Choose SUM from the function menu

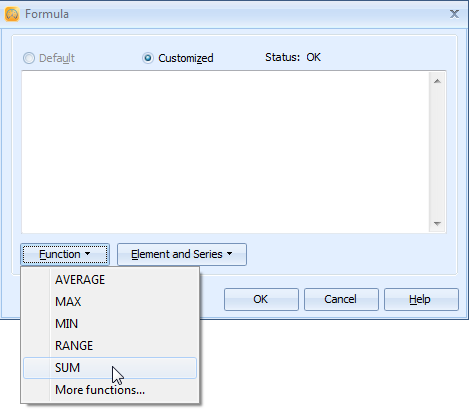tap(110, 368)
